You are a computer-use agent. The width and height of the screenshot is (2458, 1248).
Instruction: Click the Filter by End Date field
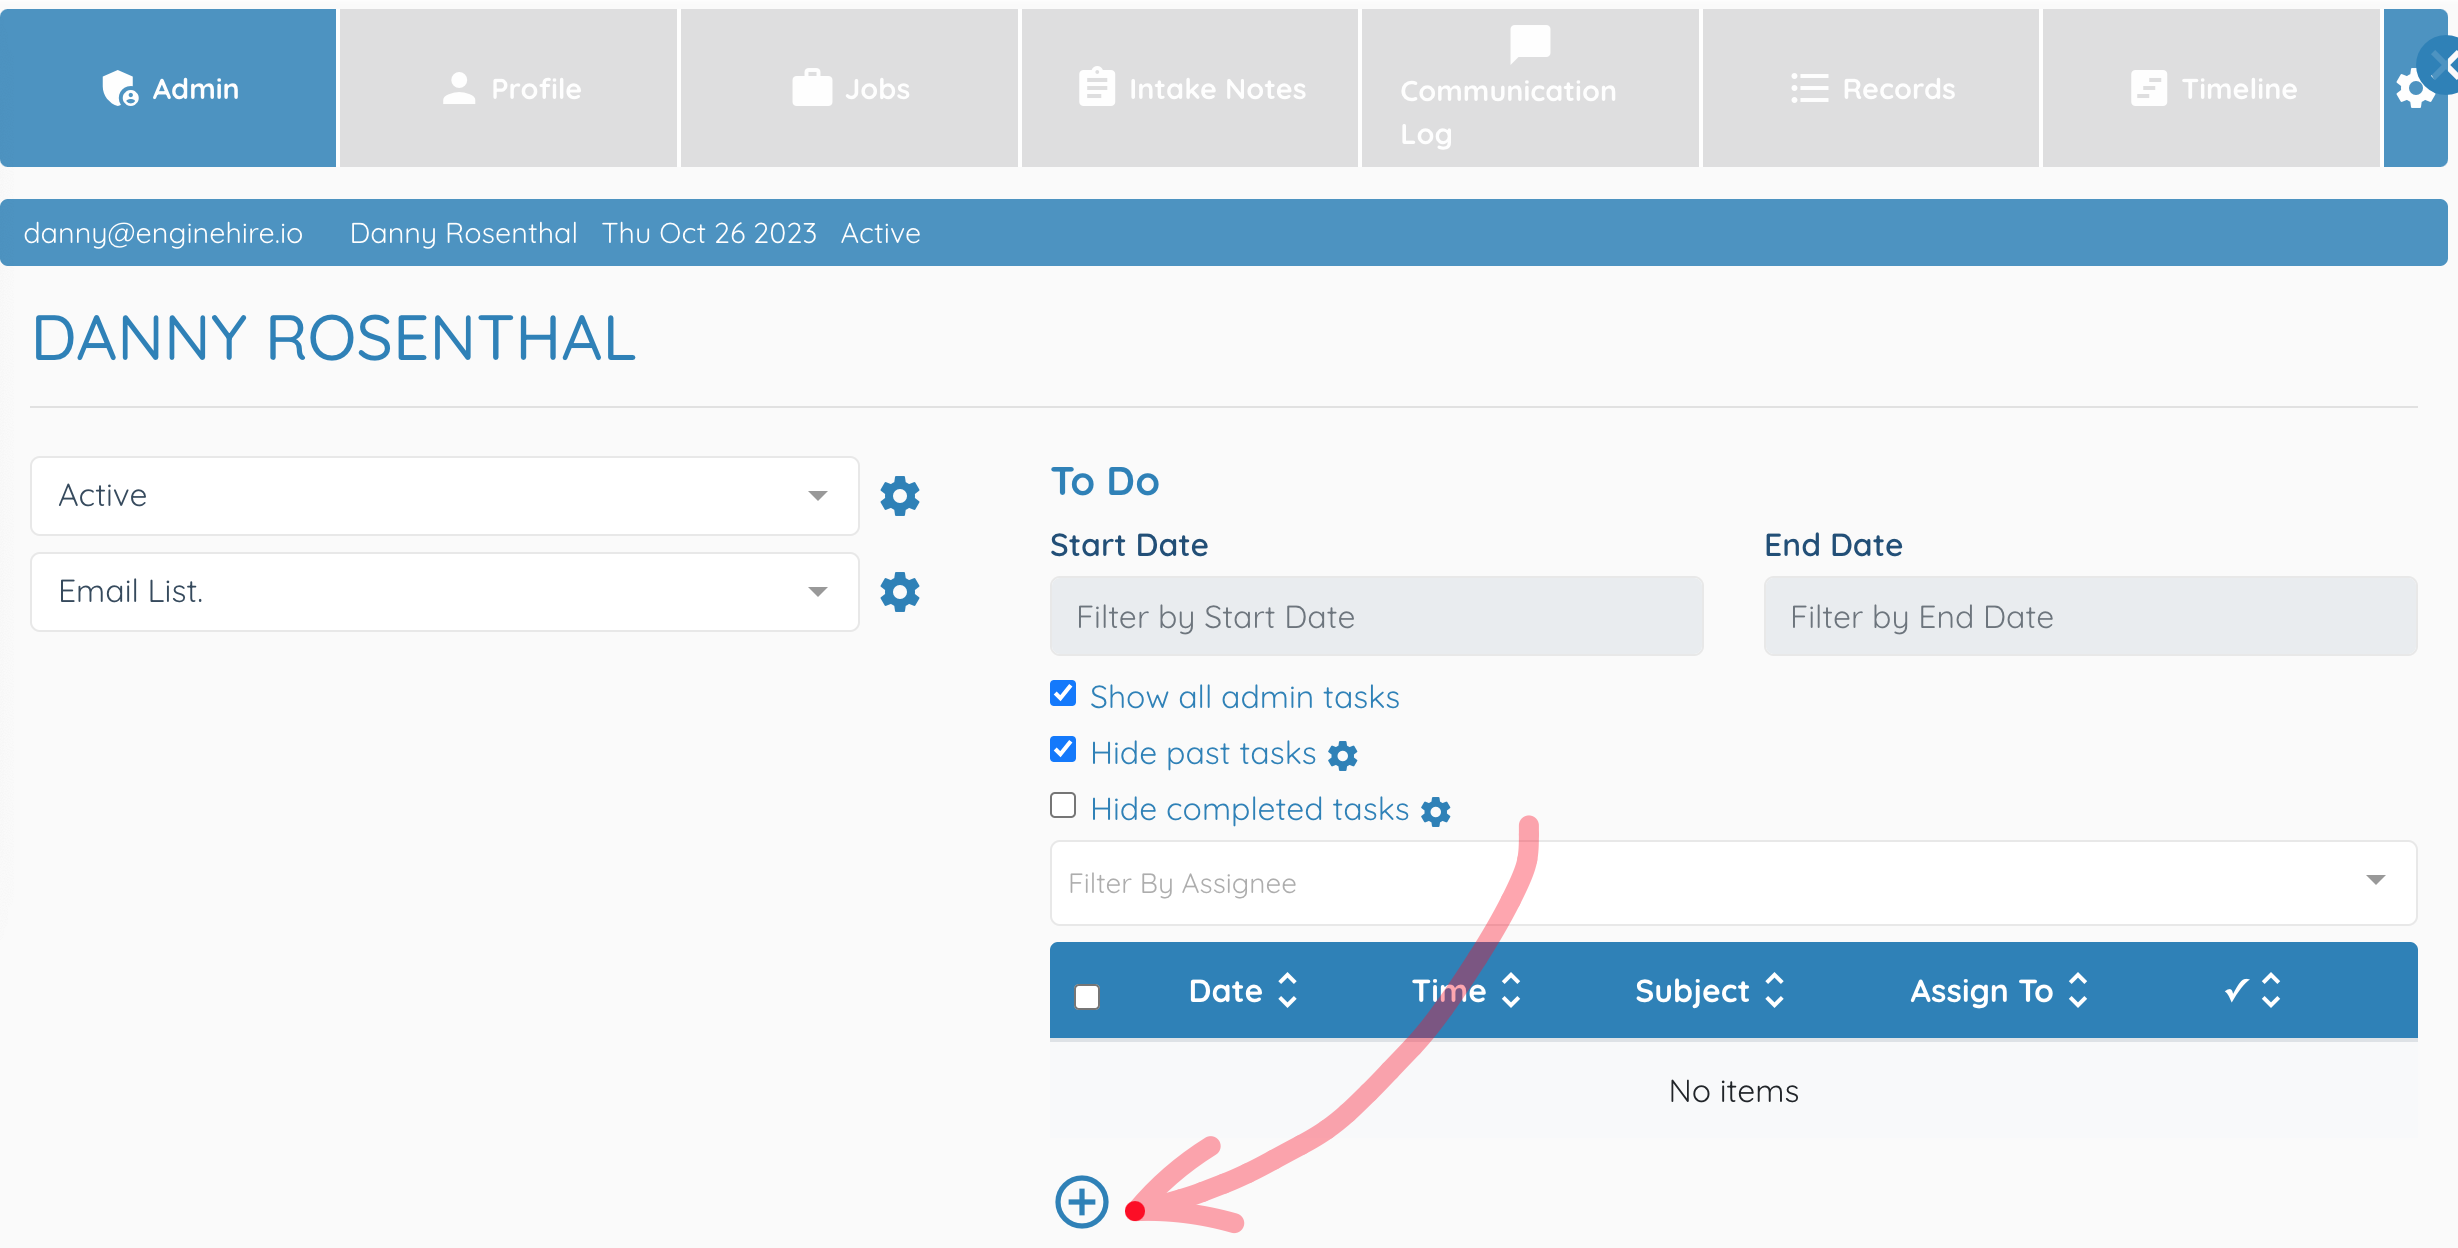2091,616
